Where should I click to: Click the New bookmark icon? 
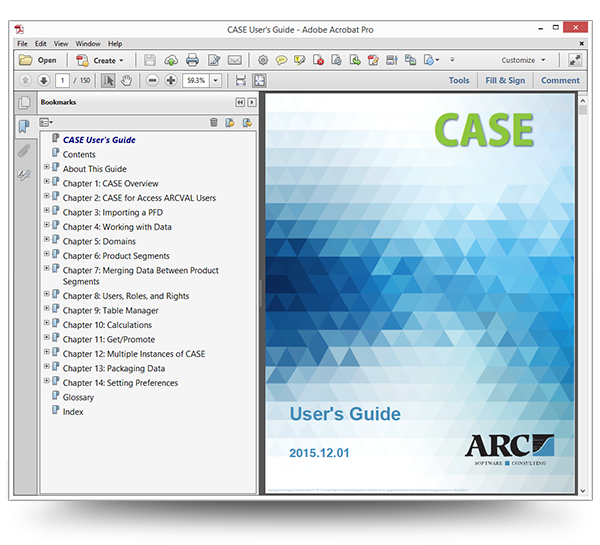tap(230, 122)
